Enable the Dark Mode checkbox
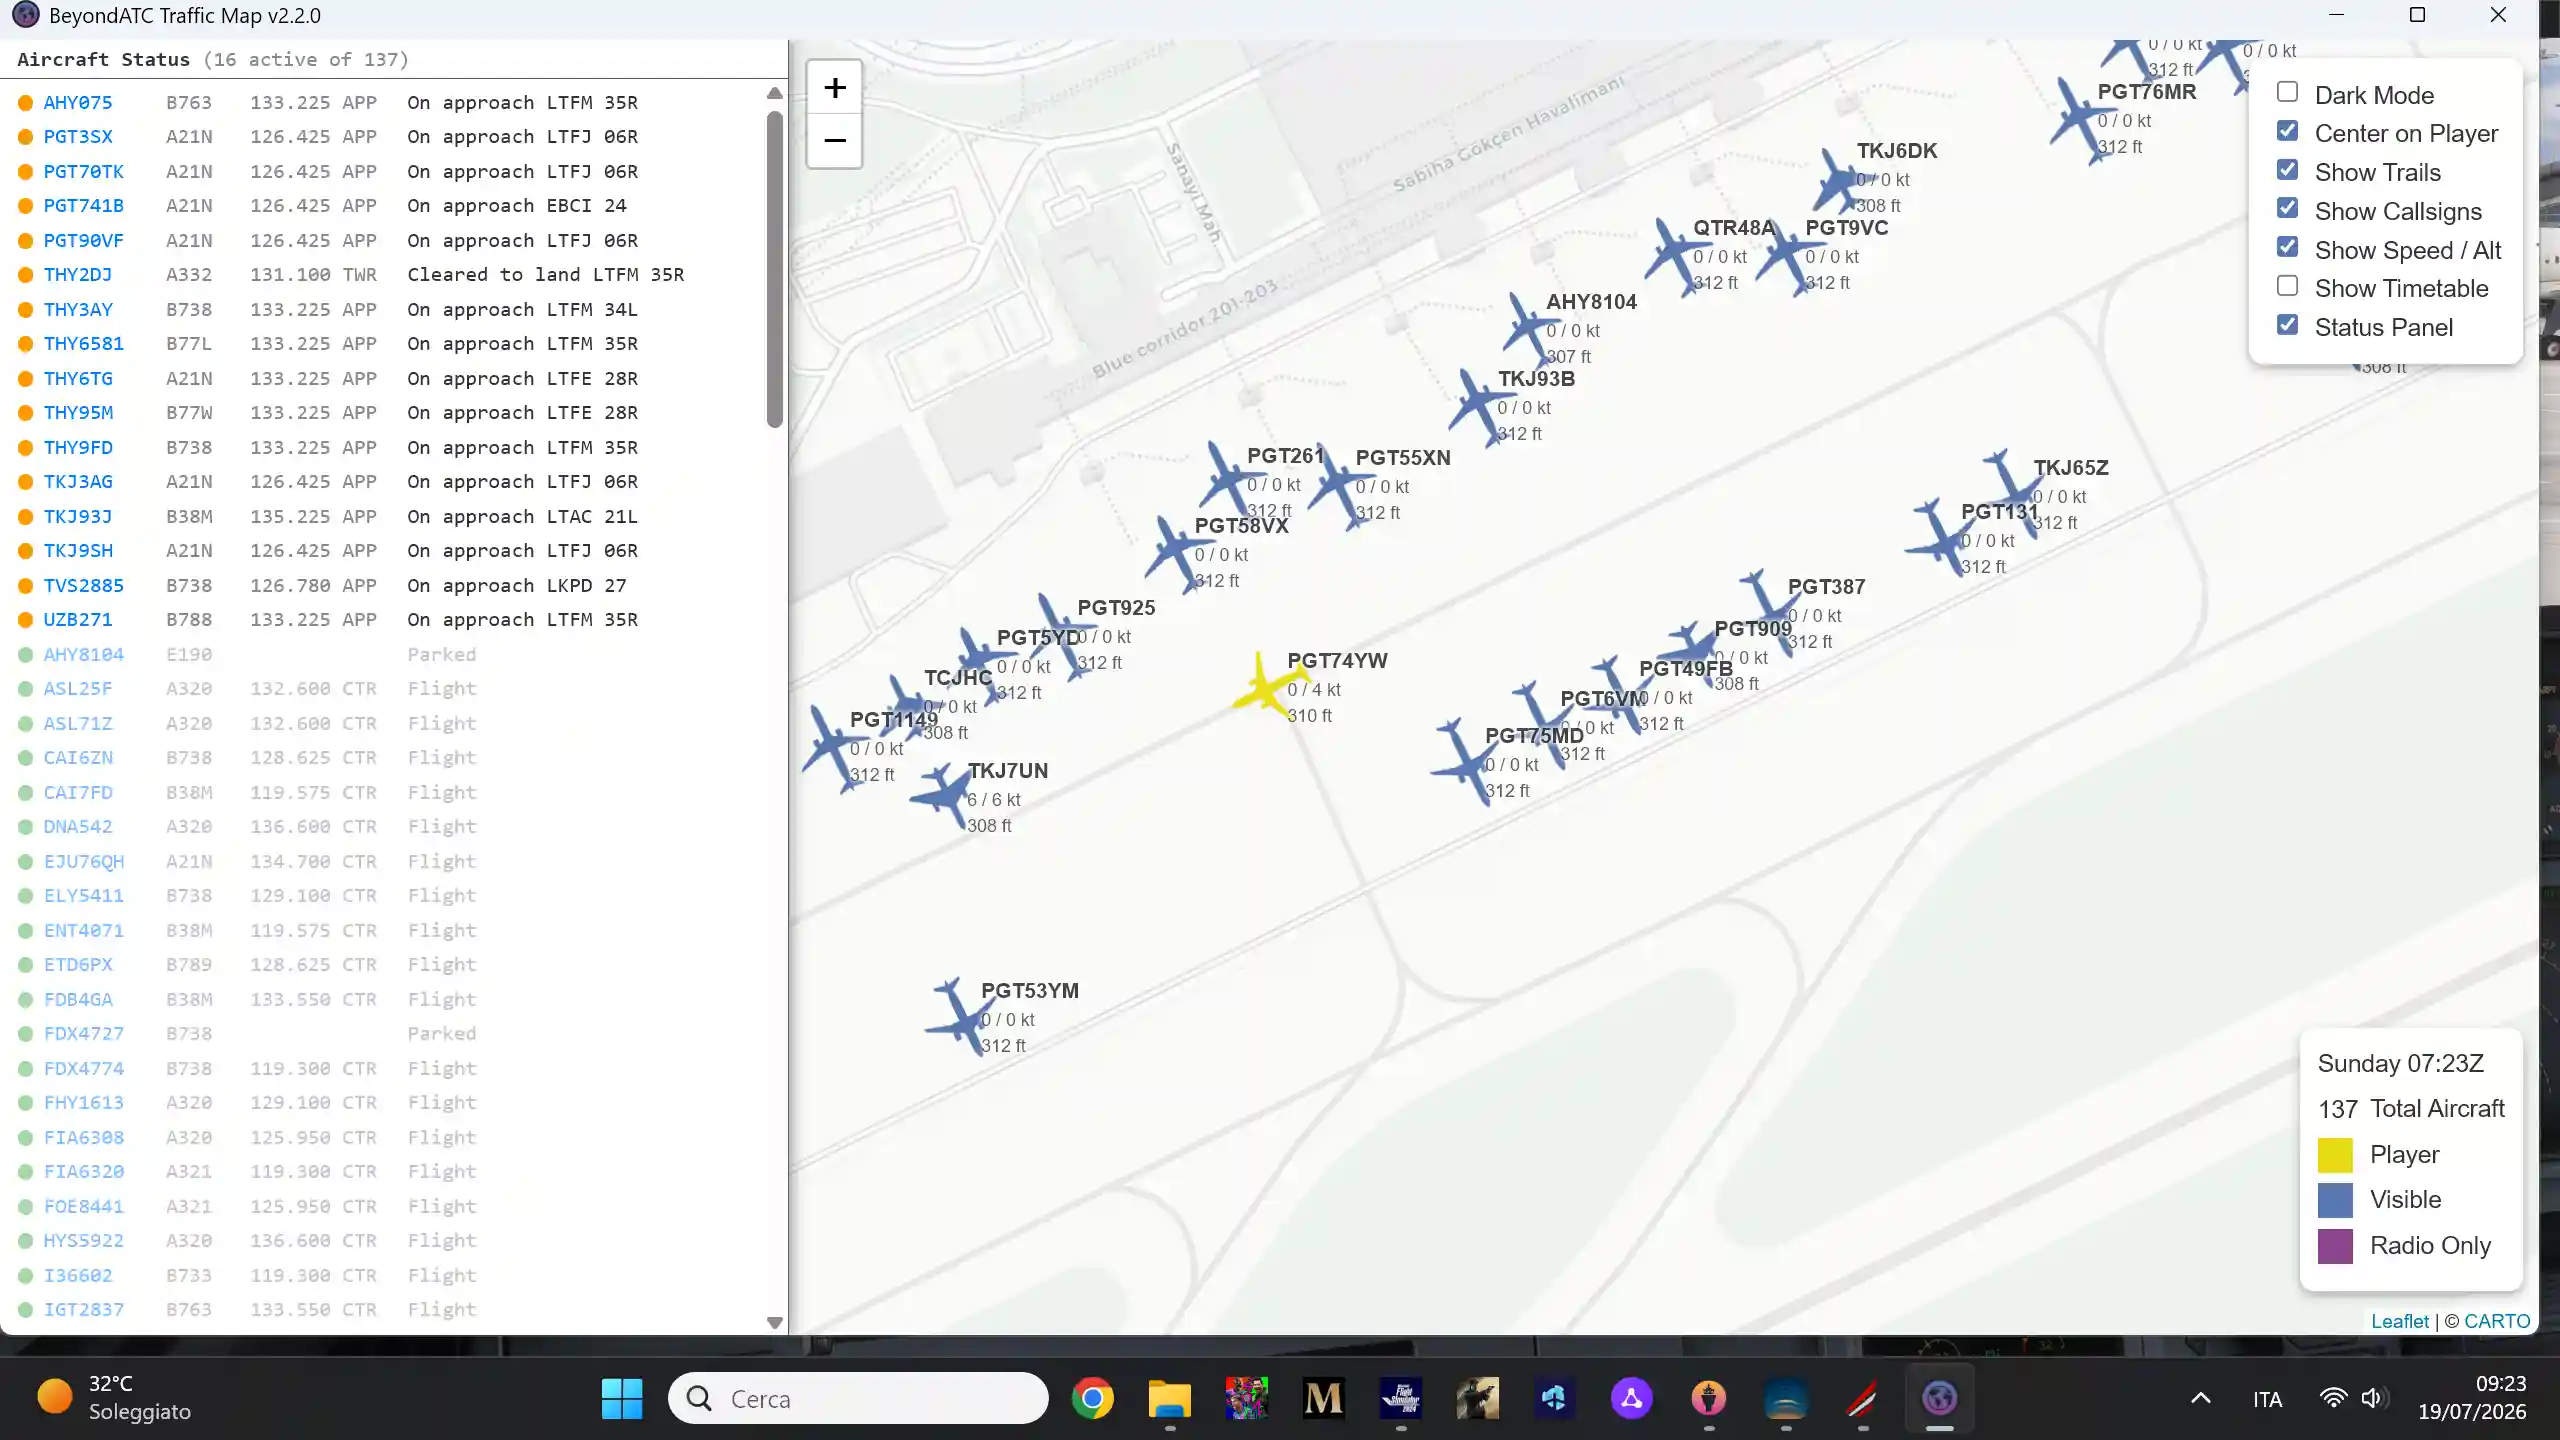 pos(2287,92)
